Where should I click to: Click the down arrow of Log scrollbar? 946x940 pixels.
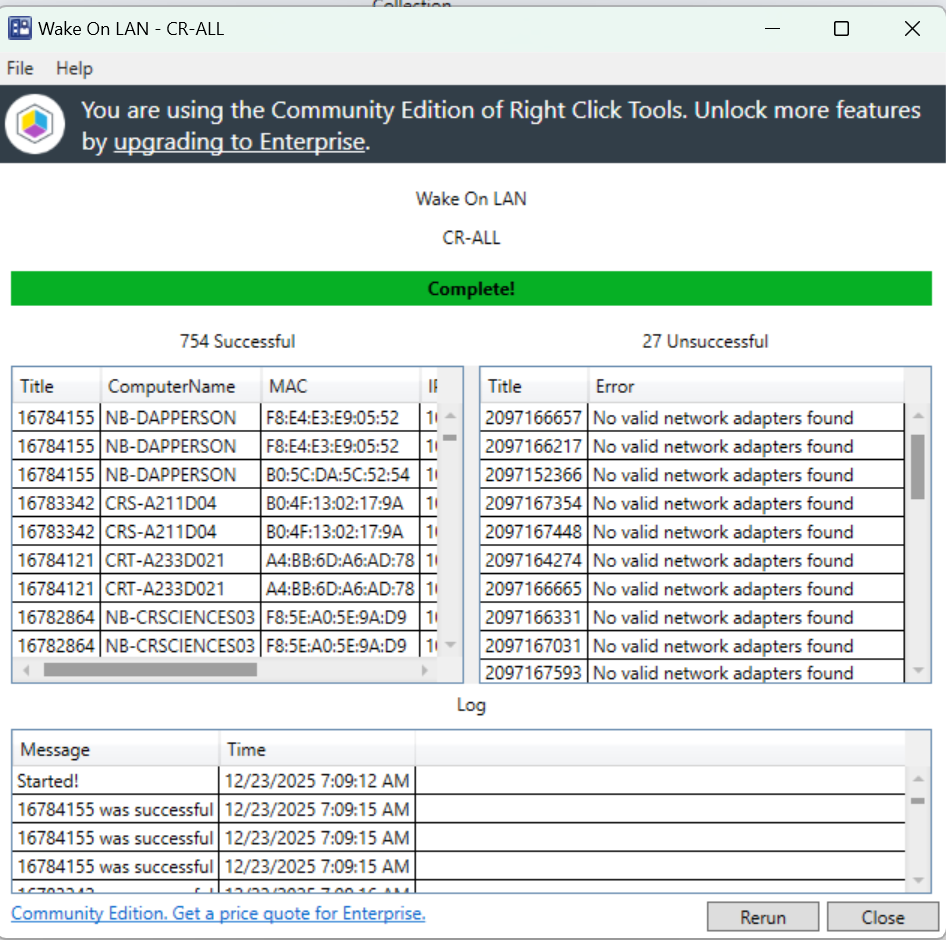coord(918,880)
